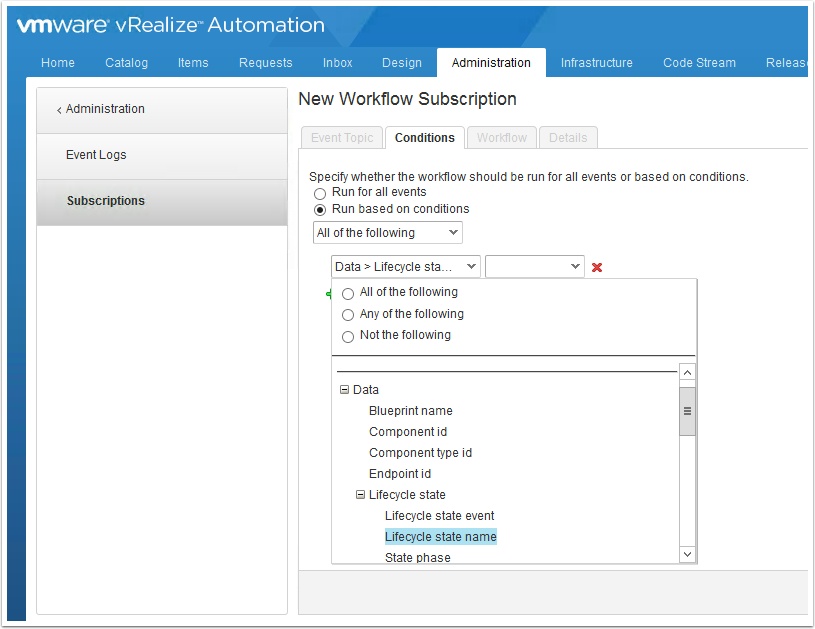
Task: Click the tree scrollbar up arrow
Action: pyautogui.click(x=687, y=372)
